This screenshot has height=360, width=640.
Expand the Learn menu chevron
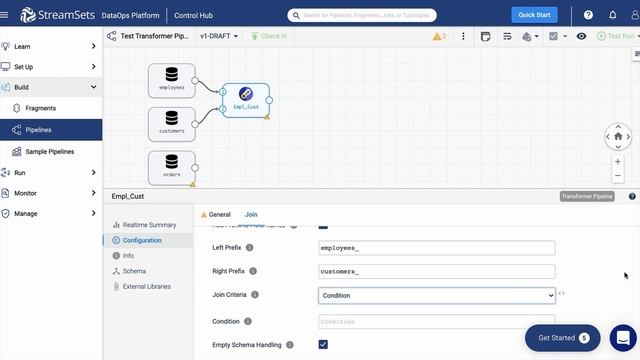tap(93, 46)
